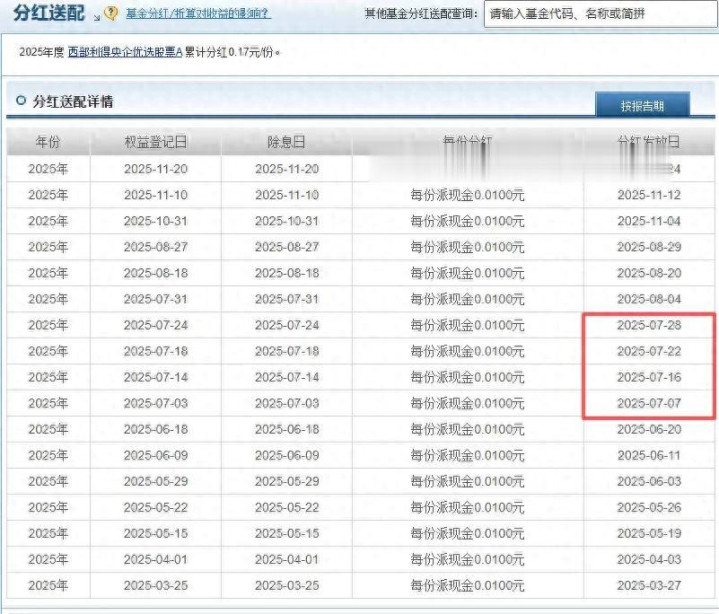This screenshot has height=614, width=719.
Task: Click the 年份 column header
Action: click(48, 142)
